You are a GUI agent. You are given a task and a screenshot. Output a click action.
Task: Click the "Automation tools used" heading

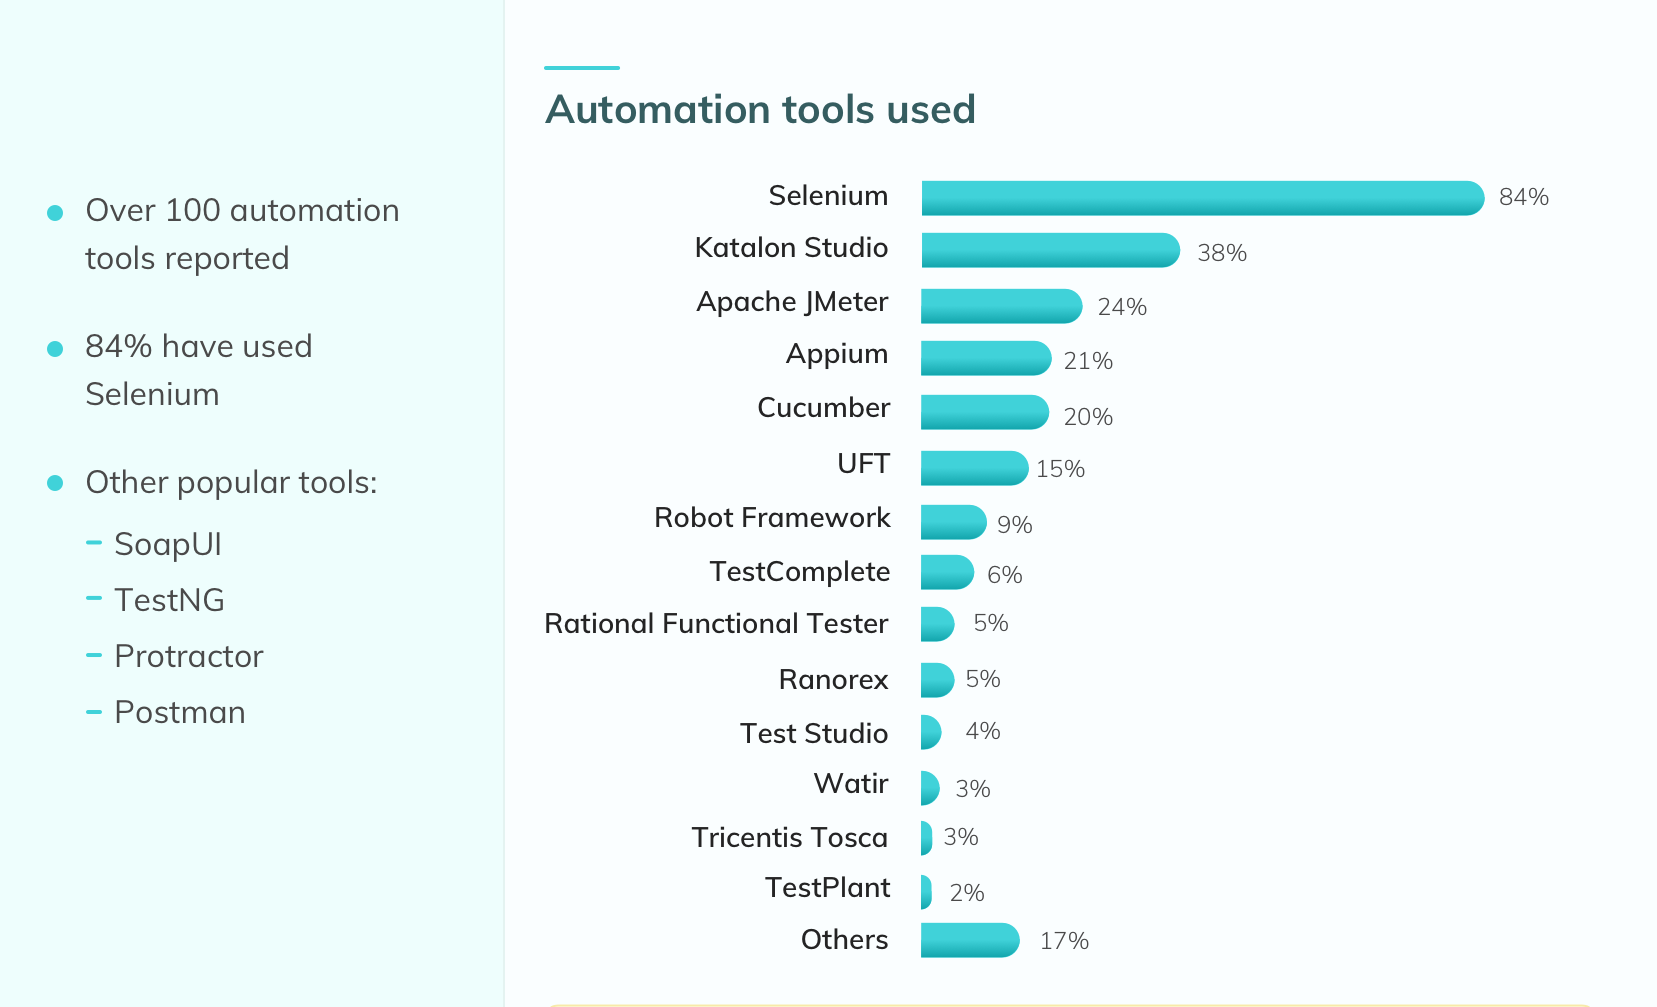pyautogui.click(x=760, y=109)
